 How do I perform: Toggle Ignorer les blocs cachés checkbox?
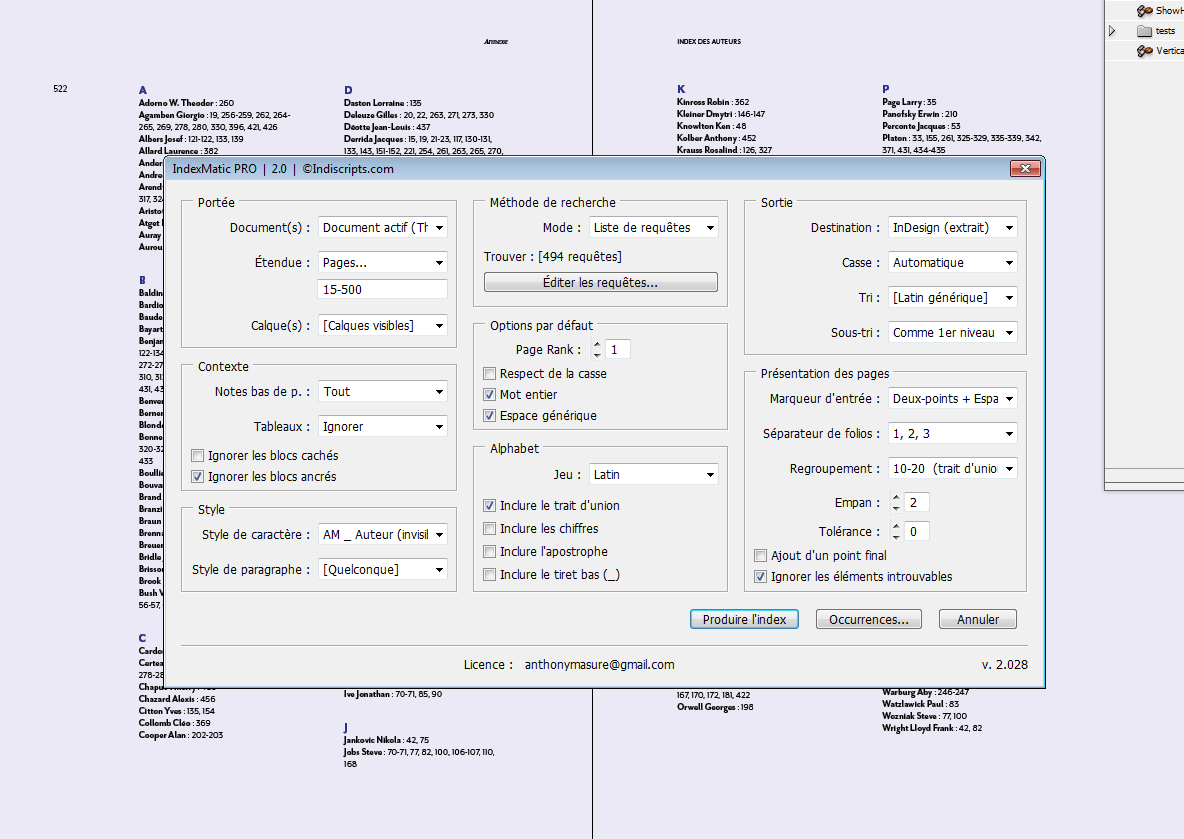coord(197,456)
